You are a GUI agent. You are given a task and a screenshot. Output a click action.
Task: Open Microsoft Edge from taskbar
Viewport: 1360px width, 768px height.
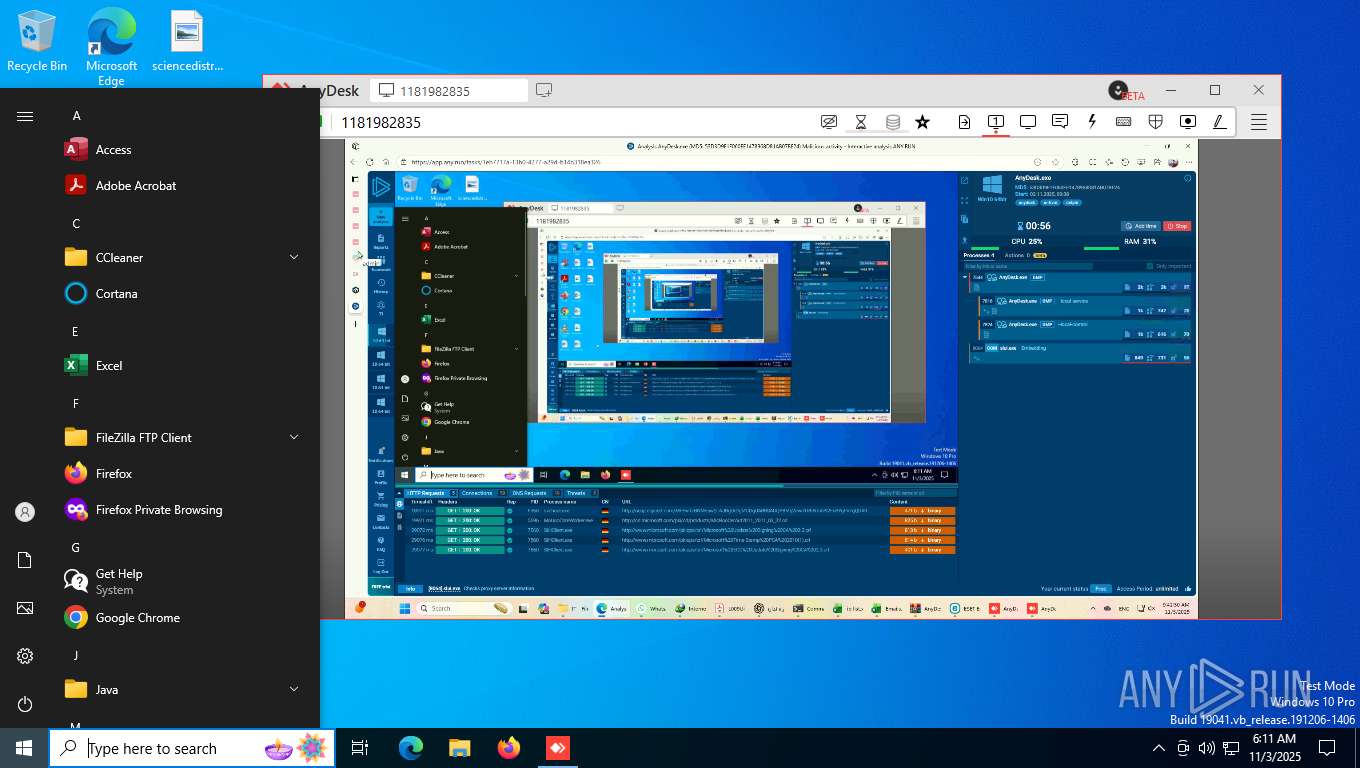click(411, 748)
